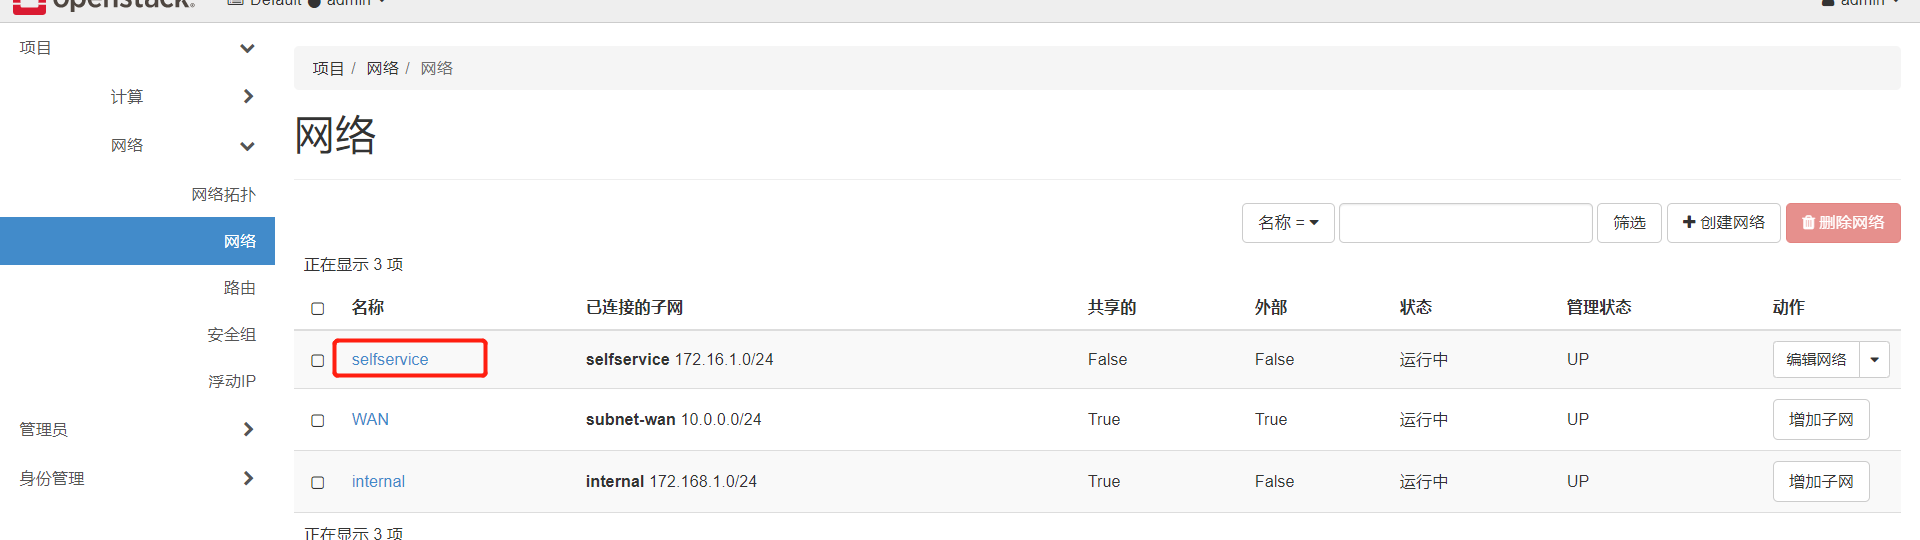This screenshot has width=1920, height=540.
Task: Expand the 身份管理 sidebar chevron
Action: [248, 478]
